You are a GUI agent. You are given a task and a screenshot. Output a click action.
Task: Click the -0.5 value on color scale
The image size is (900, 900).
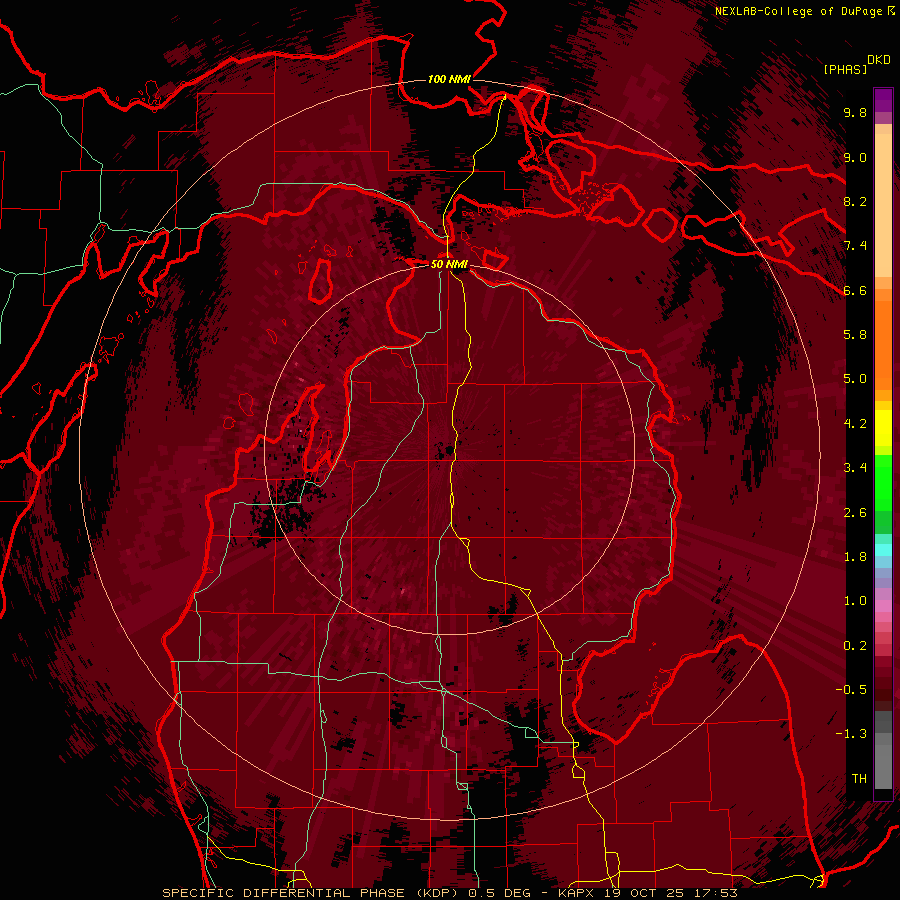click(851, 690)
